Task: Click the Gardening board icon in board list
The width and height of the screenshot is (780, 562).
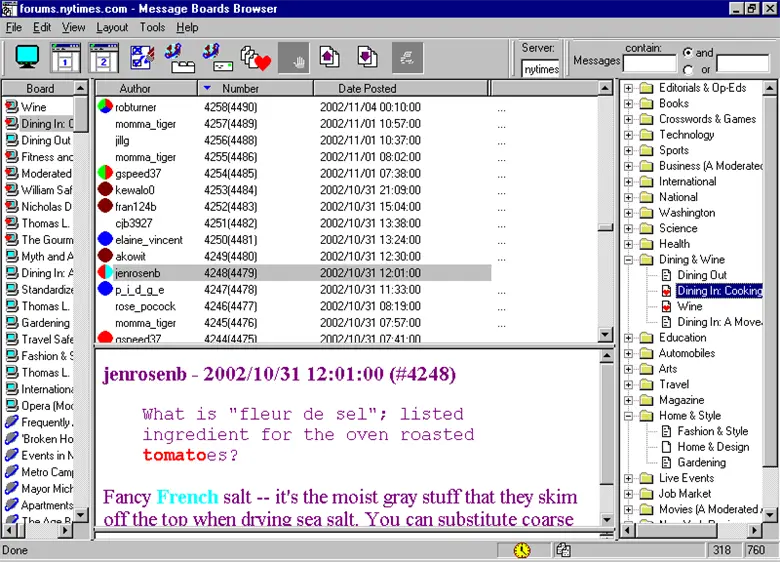Action: pyautogui.click(x=11, y=322)
